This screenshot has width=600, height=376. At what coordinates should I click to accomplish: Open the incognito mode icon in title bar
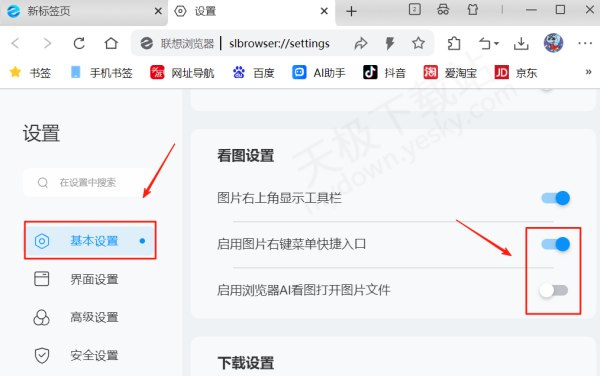443,10
